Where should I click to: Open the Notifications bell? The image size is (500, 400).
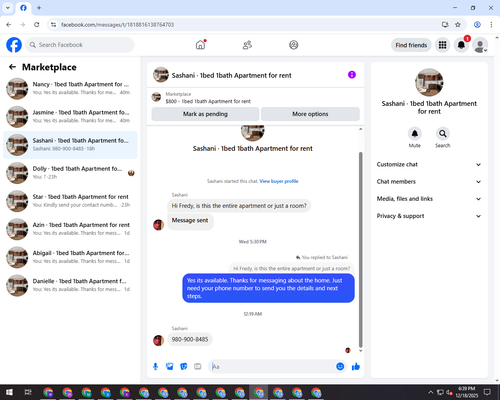point(461,45)
